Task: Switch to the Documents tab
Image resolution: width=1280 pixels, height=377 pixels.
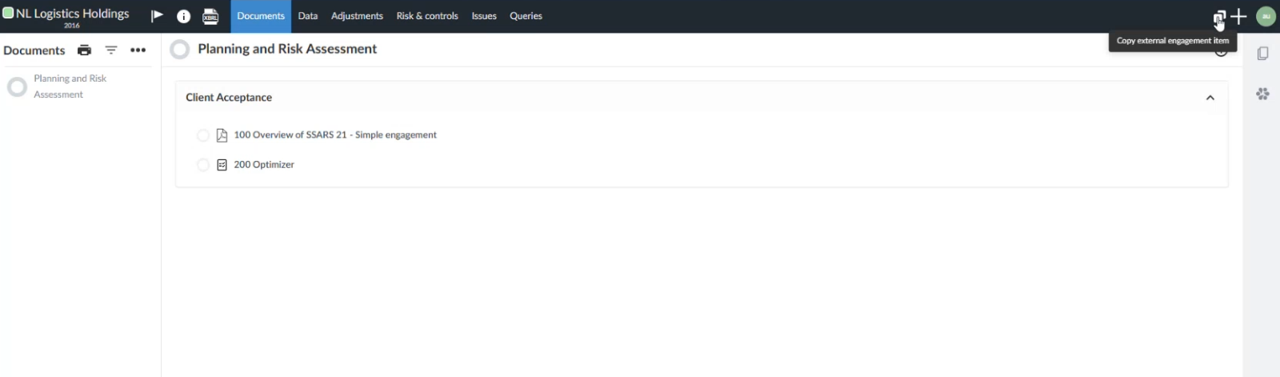Action: pyautogui.click(x=261, y=16)
